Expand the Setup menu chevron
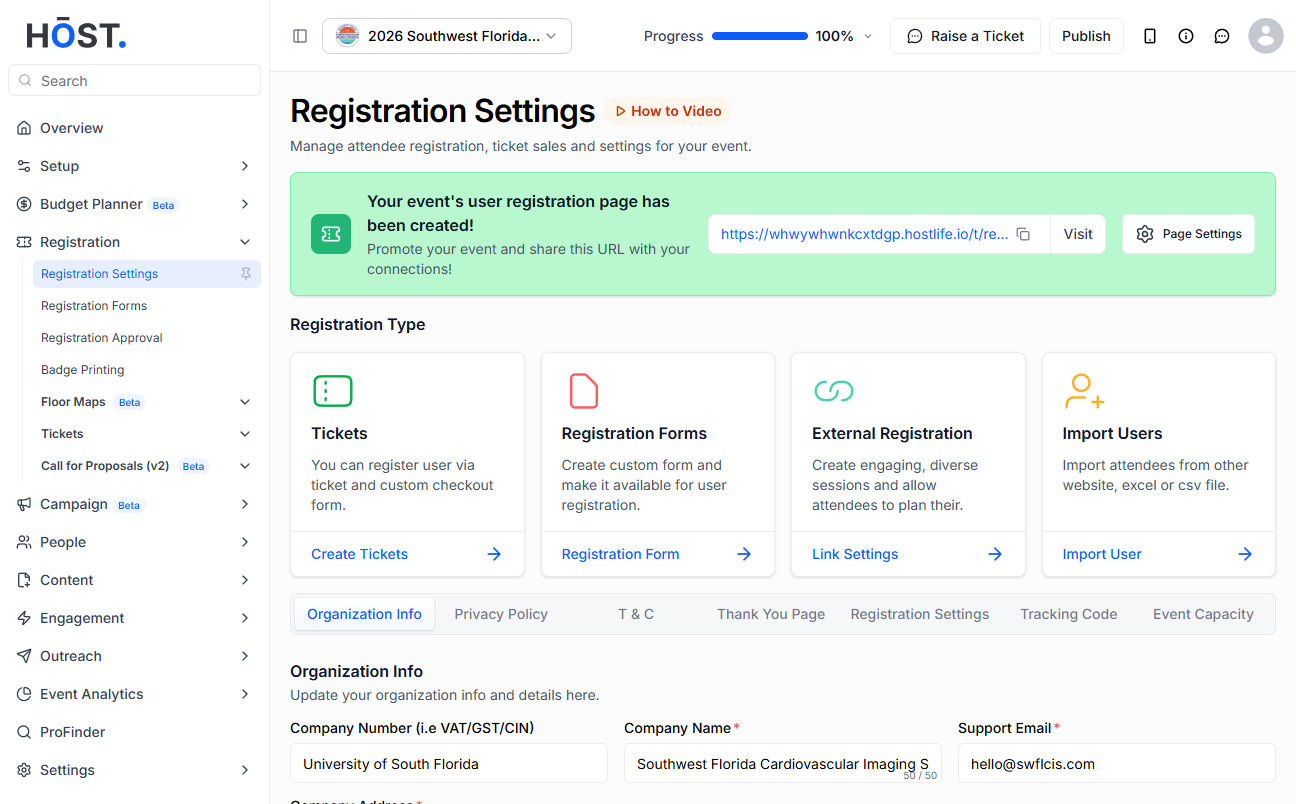 (245, 166)
